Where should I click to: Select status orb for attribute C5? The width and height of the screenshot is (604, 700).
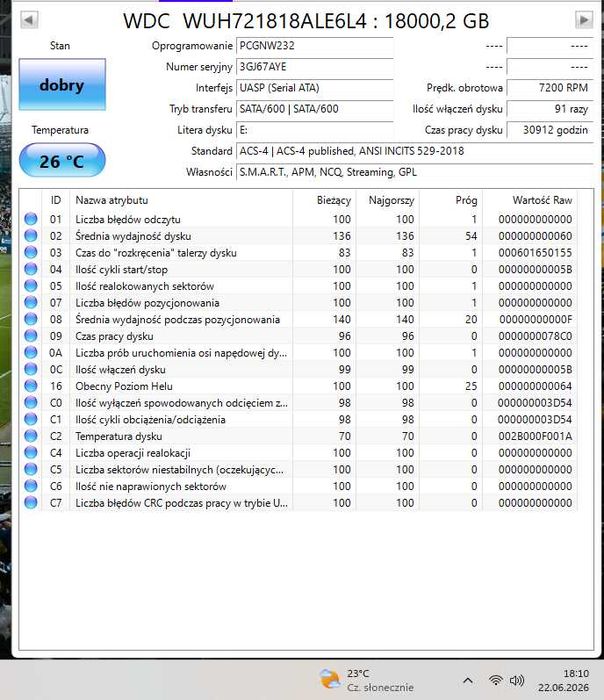point(31,469)
